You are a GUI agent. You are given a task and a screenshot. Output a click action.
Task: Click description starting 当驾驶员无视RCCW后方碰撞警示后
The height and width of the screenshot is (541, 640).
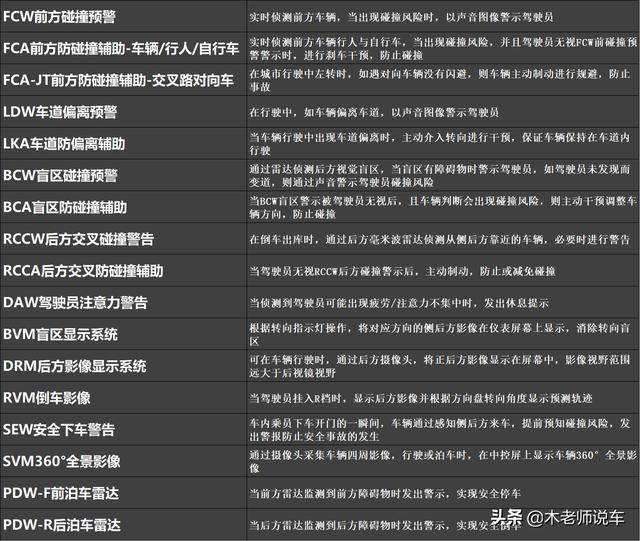(402, 271)
